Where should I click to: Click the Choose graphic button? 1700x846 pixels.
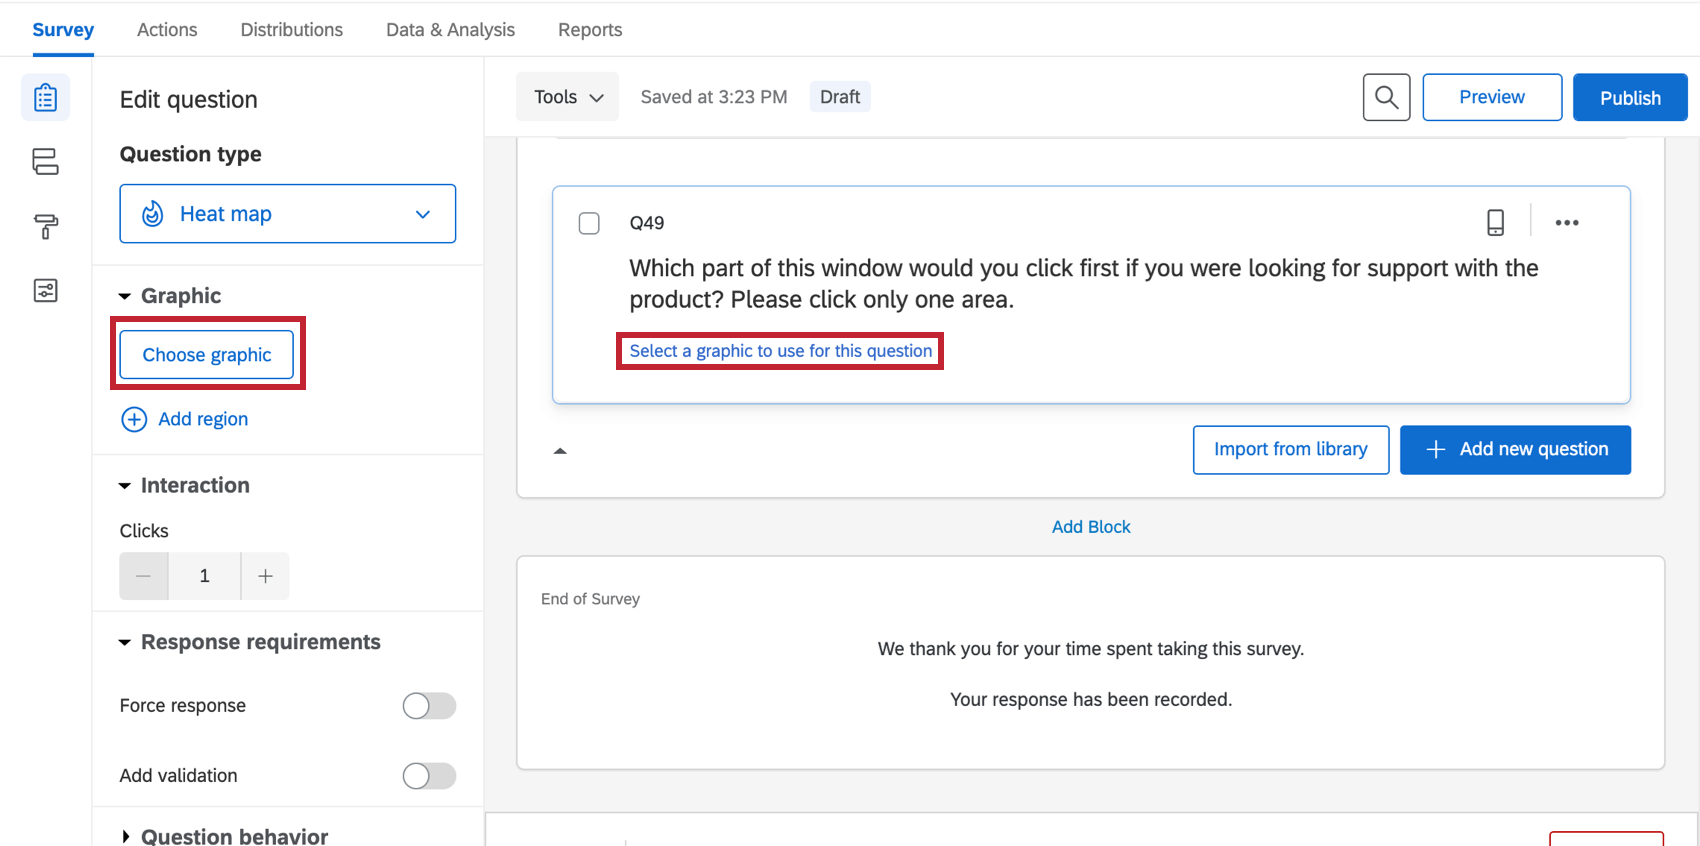207,355
